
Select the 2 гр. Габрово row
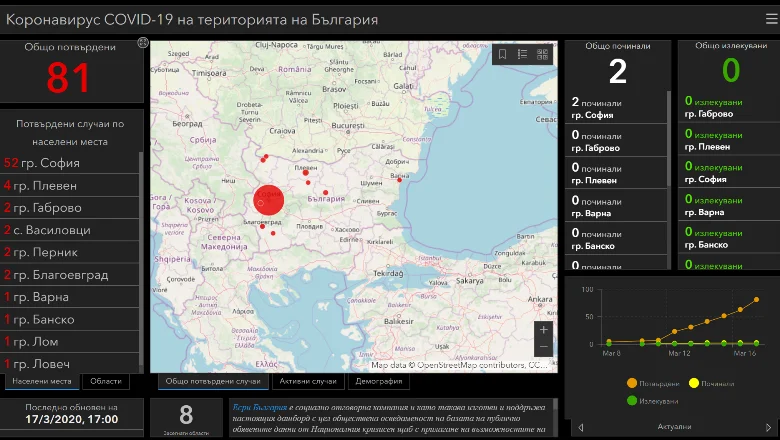click(x=70, y=208)
